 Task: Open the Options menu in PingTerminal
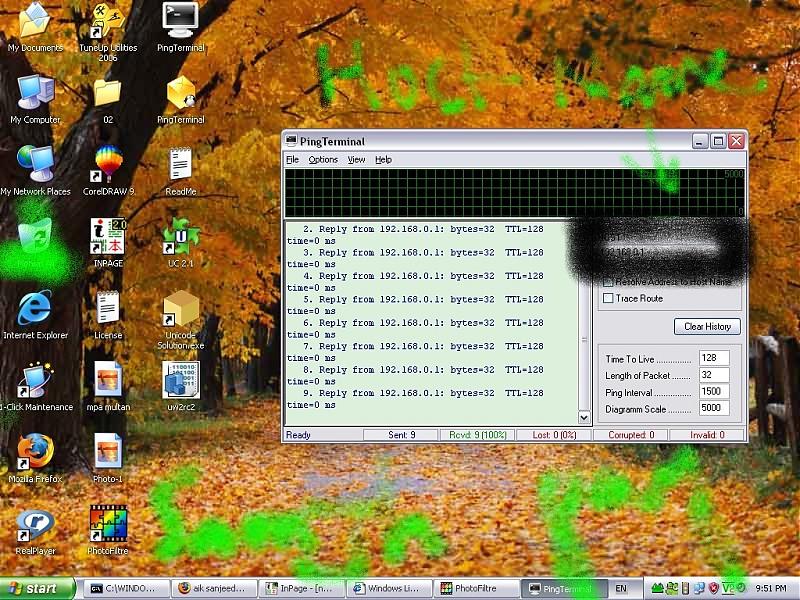tap(323, 160)
